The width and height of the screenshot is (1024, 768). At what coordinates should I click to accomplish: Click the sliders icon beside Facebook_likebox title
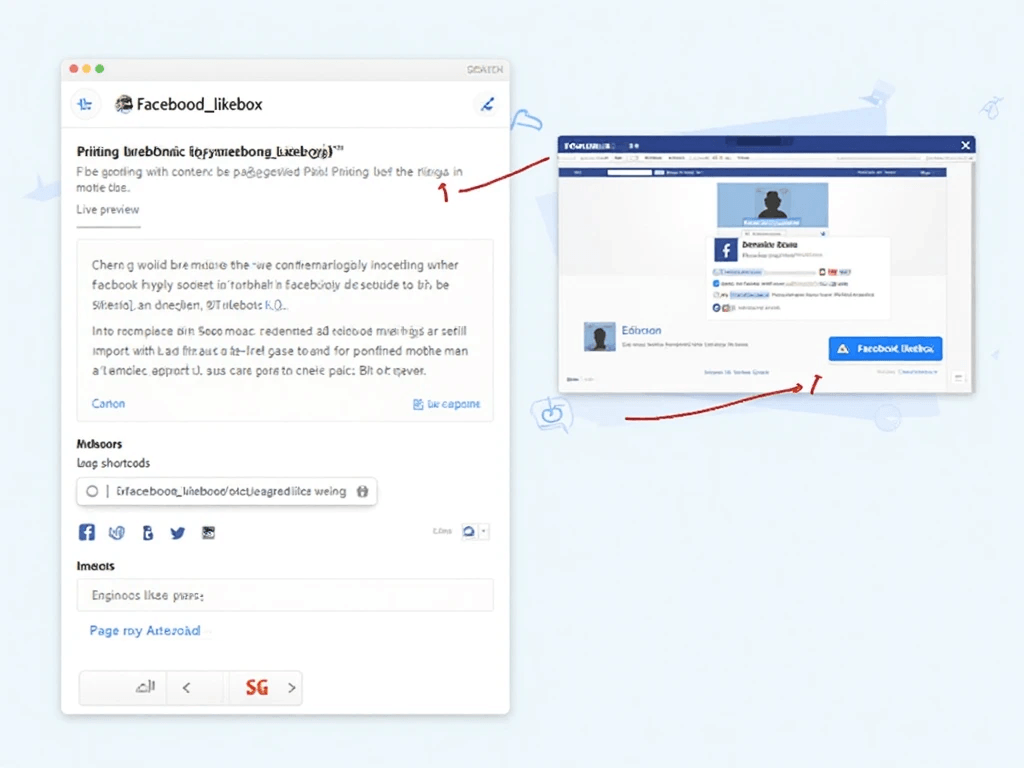pos(85,104)
